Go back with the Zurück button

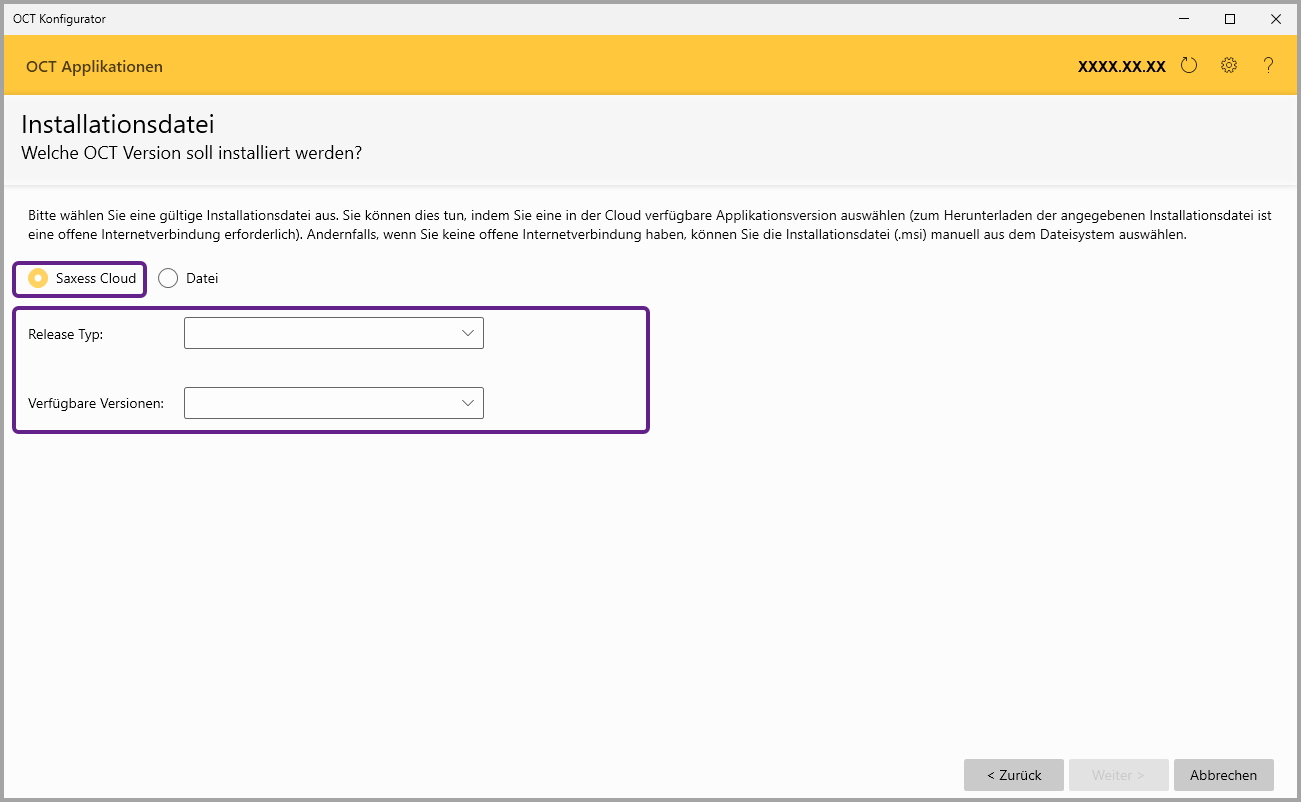coord(1014,775)
